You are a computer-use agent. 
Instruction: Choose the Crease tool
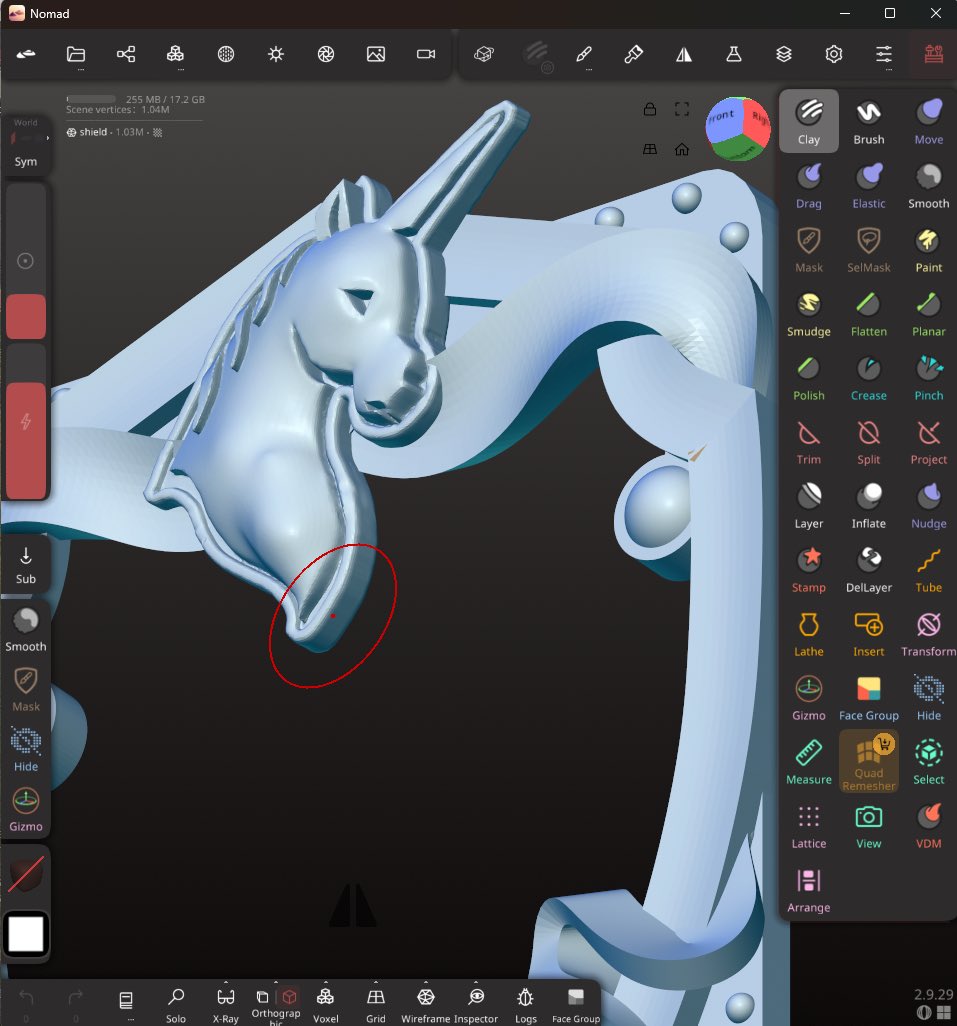tap(869, 378)
